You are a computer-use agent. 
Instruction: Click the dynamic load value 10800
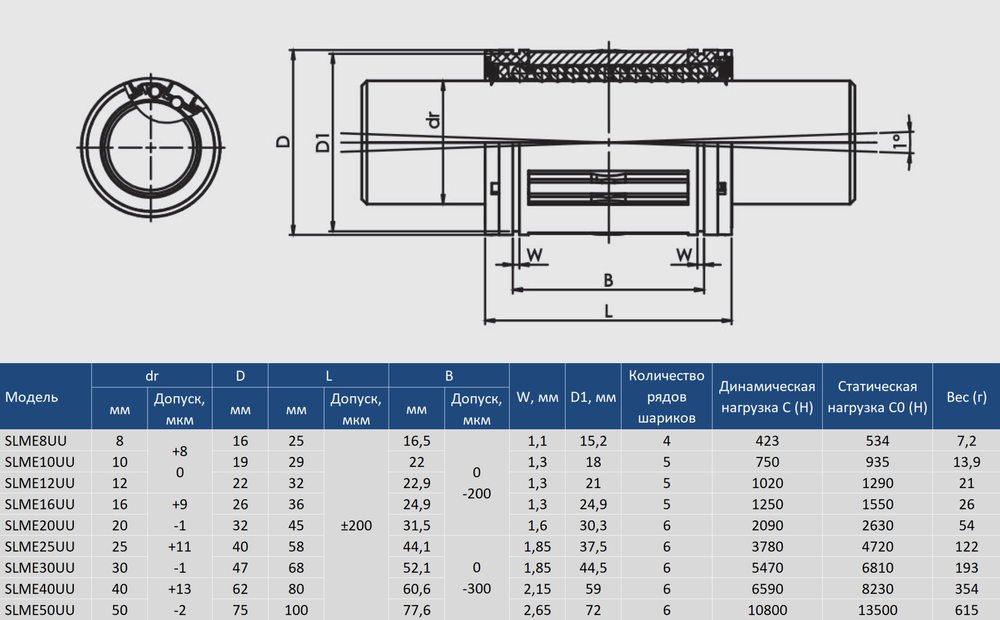click(767, 609)
